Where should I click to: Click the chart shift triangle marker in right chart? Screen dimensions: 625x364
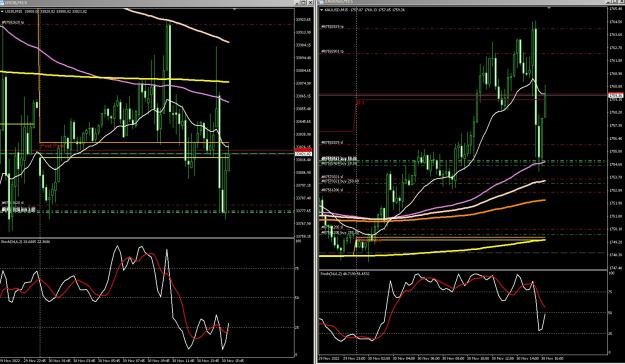click(550, 7)
